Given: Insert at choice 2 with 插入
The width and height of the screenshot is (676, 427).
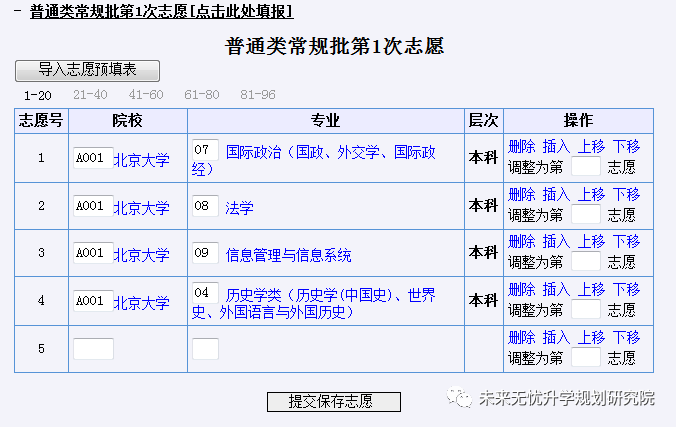Looking at the screenshot, I should [x=556, y=195].
